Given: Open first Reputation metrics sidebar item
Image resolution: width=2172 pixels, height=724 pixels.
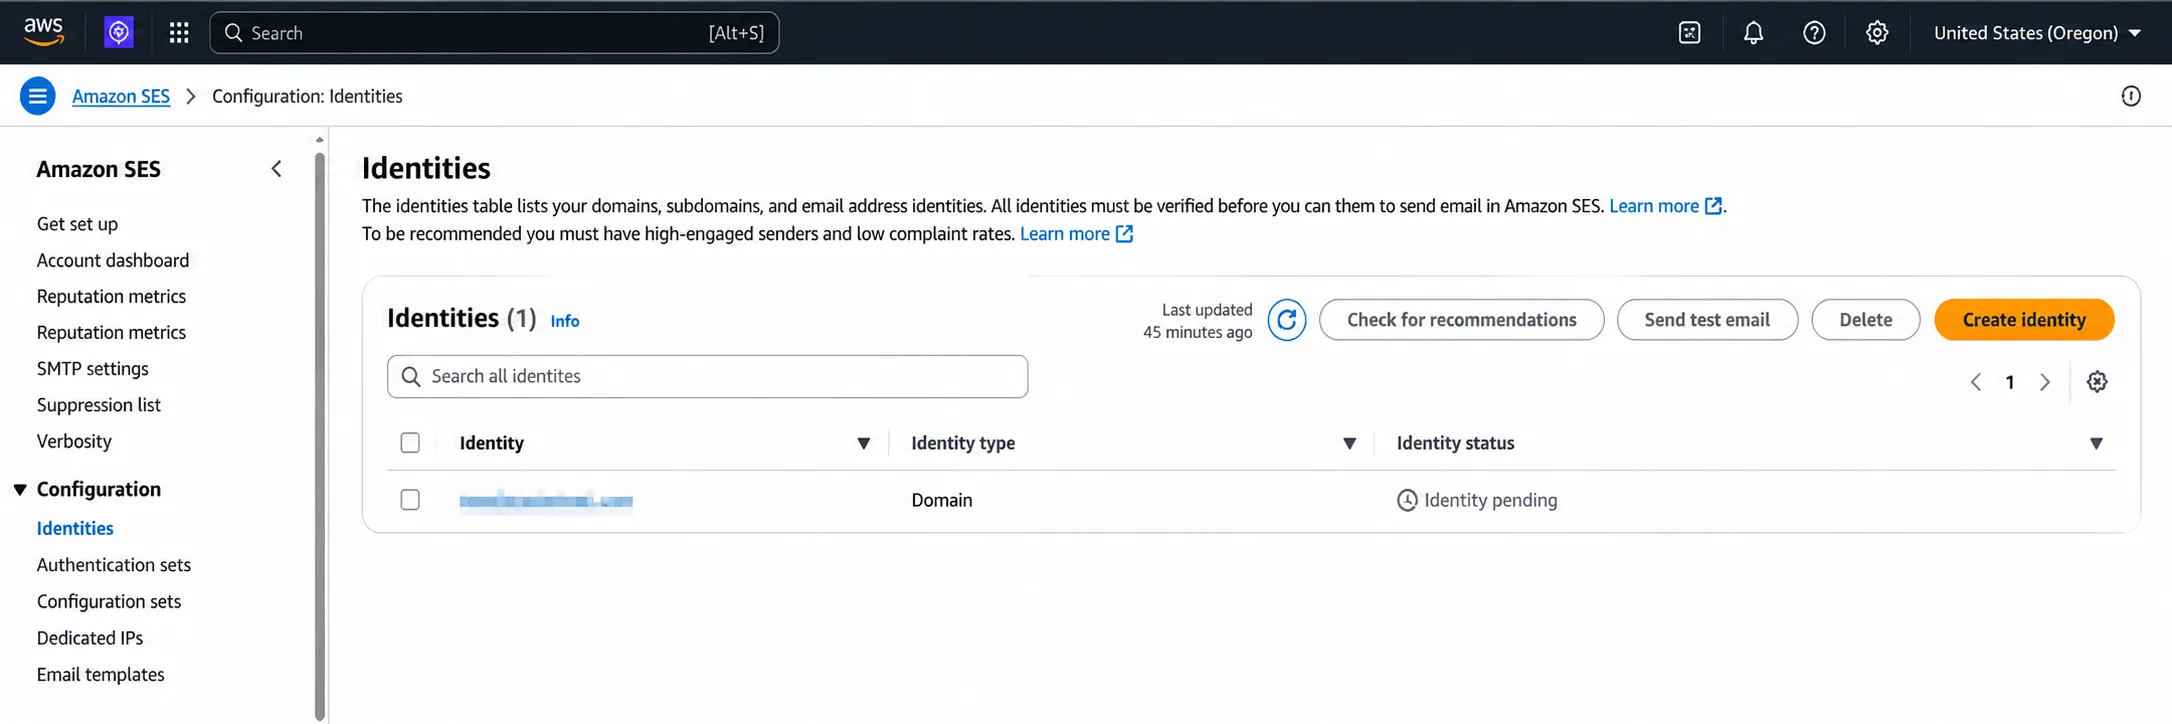Looking at the screenshot, I should (x=111, y=296).
